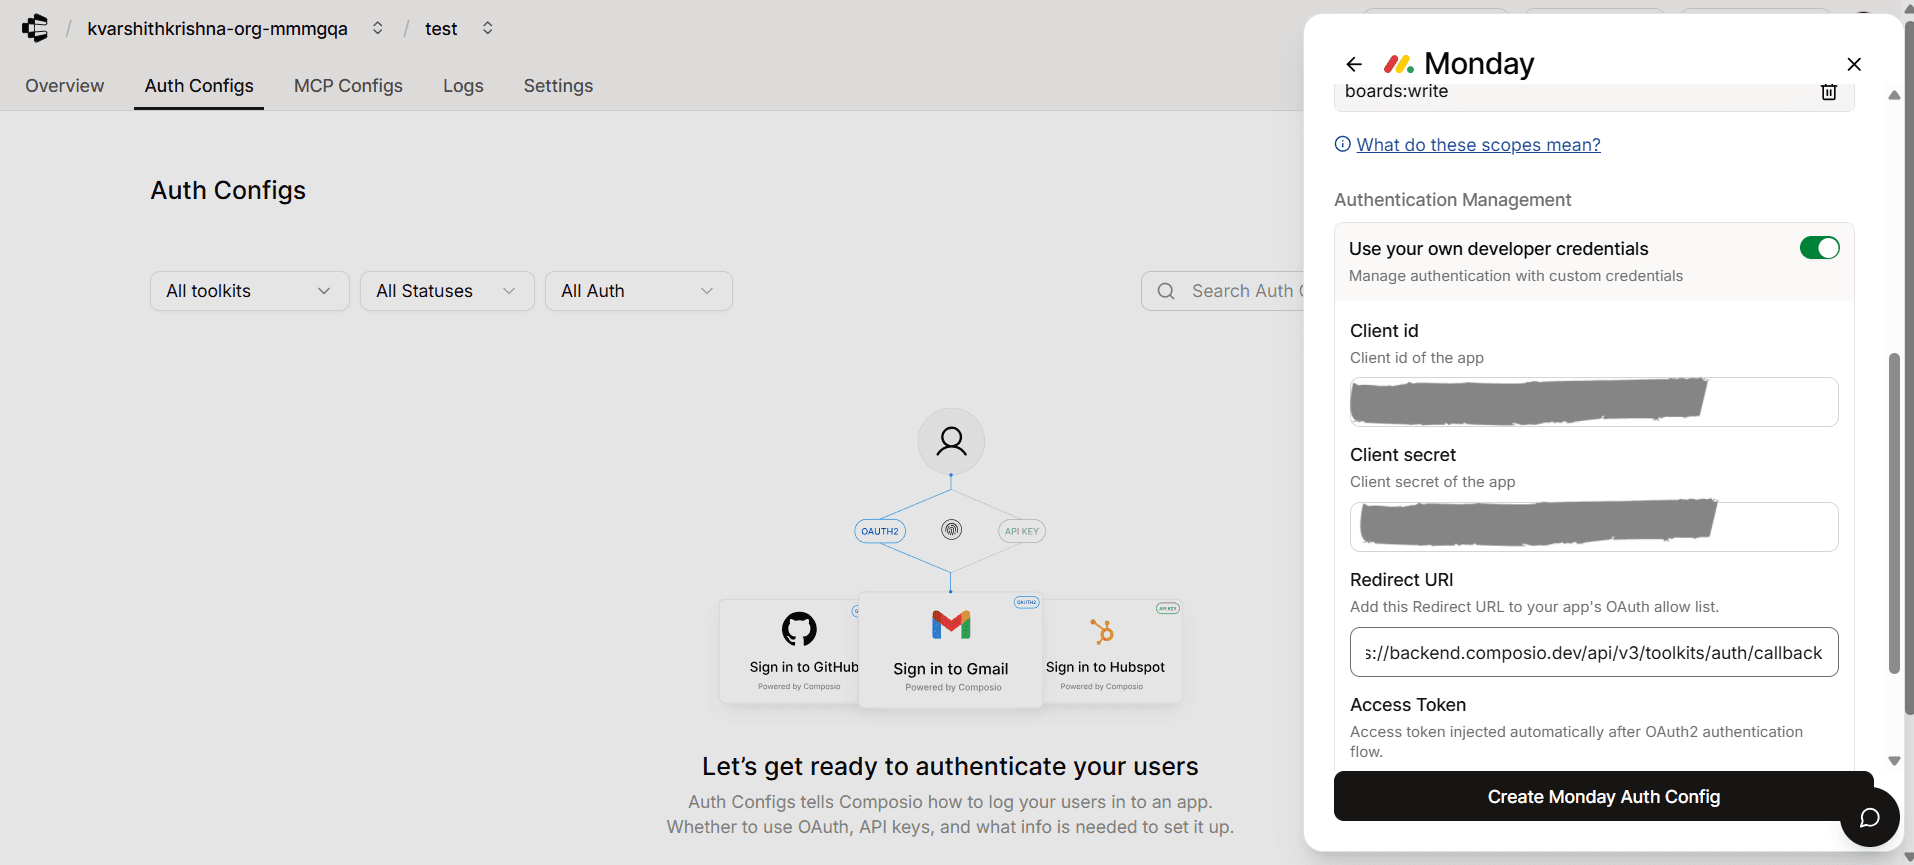Toggle Use your own developer credentials switch

point(1819,248)
